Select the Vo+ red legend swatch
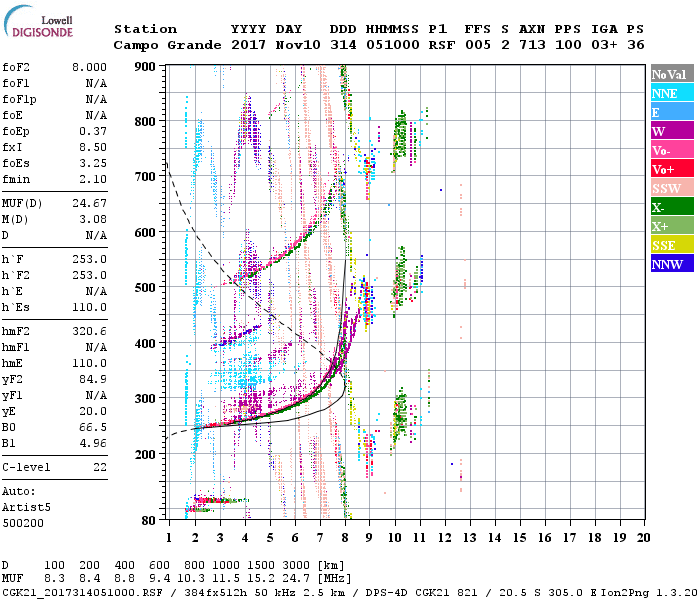700x600 pixels. pos(671,169)
